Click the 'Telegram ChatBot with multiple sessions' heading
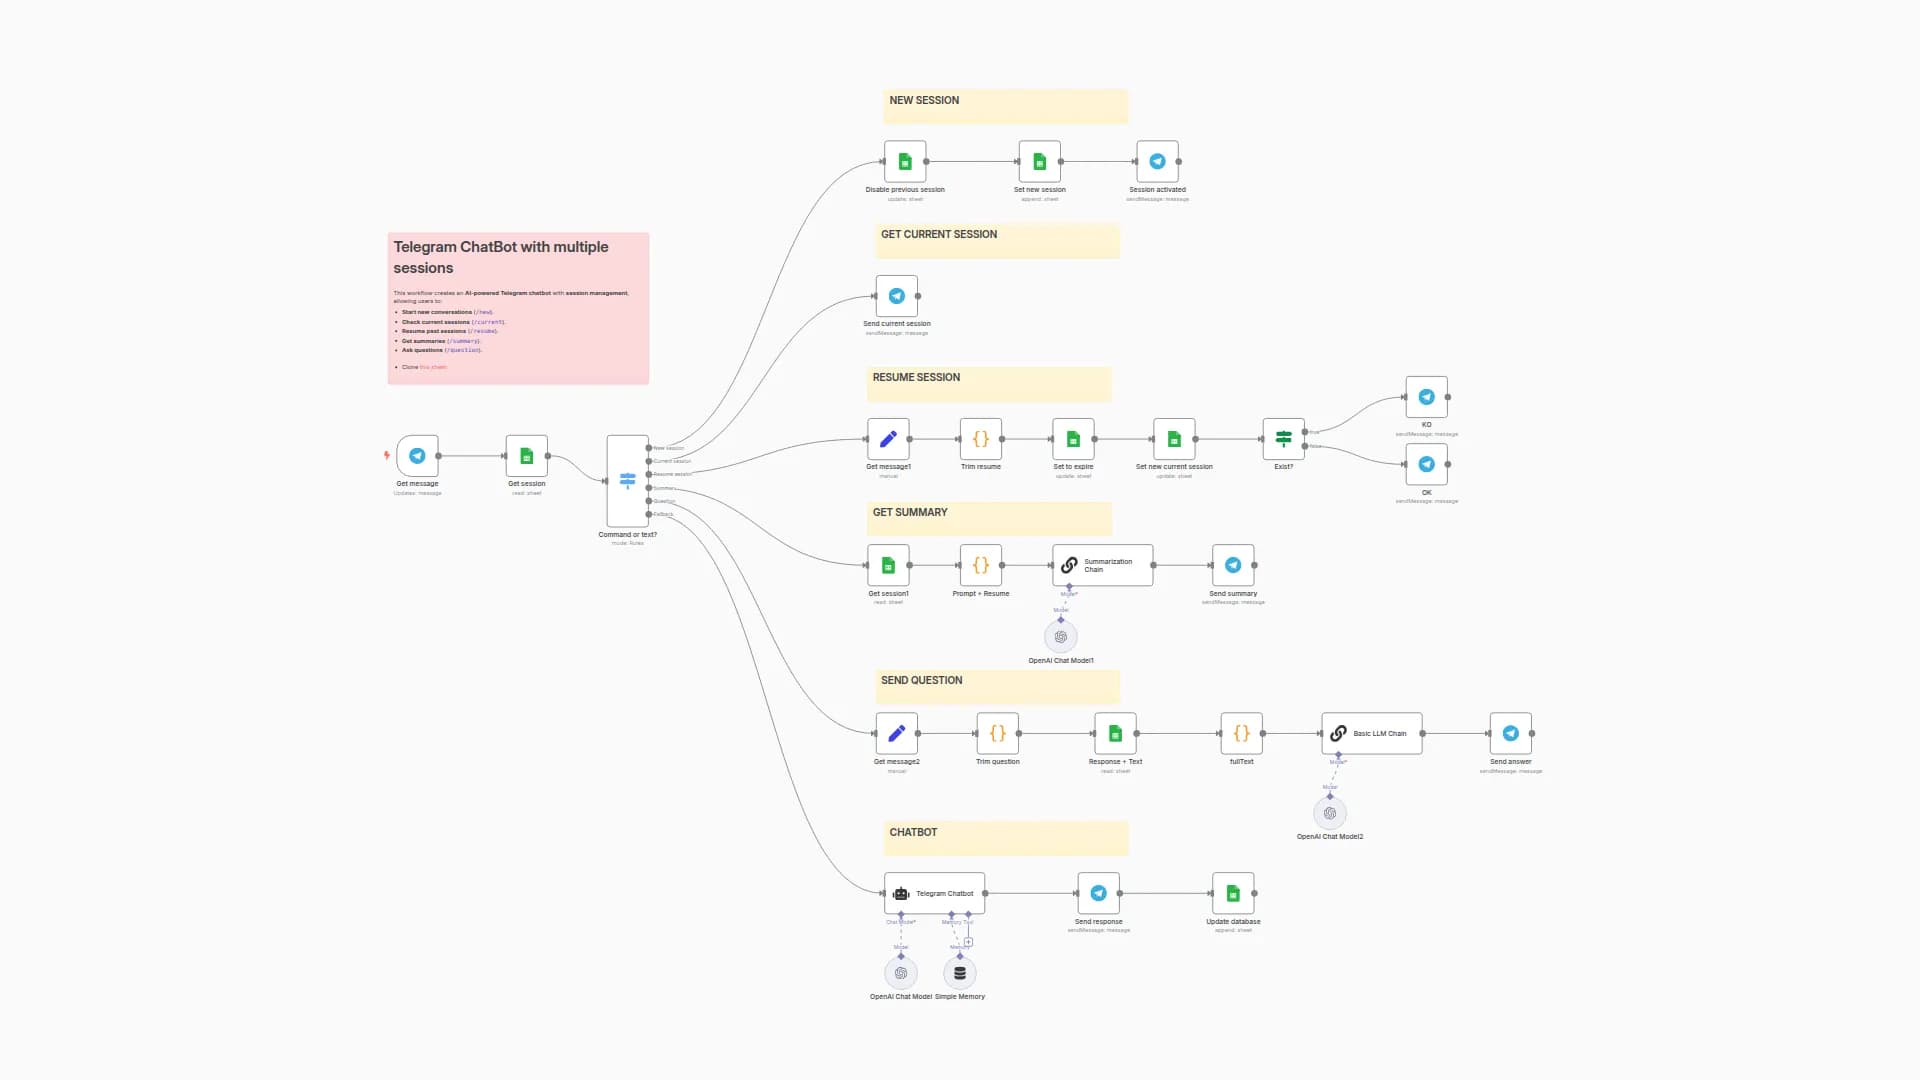The width and height of the screenshot is (1920, 1080). coord(501,257)
